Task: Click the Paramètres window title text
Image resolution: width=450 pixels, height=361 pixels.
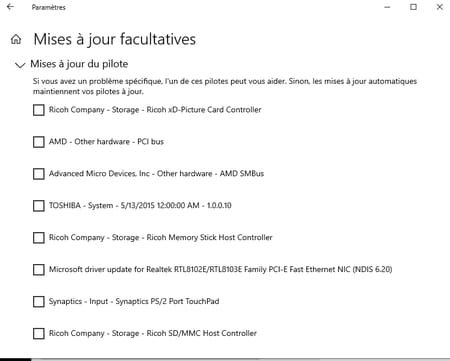Action: pos(49,7)
